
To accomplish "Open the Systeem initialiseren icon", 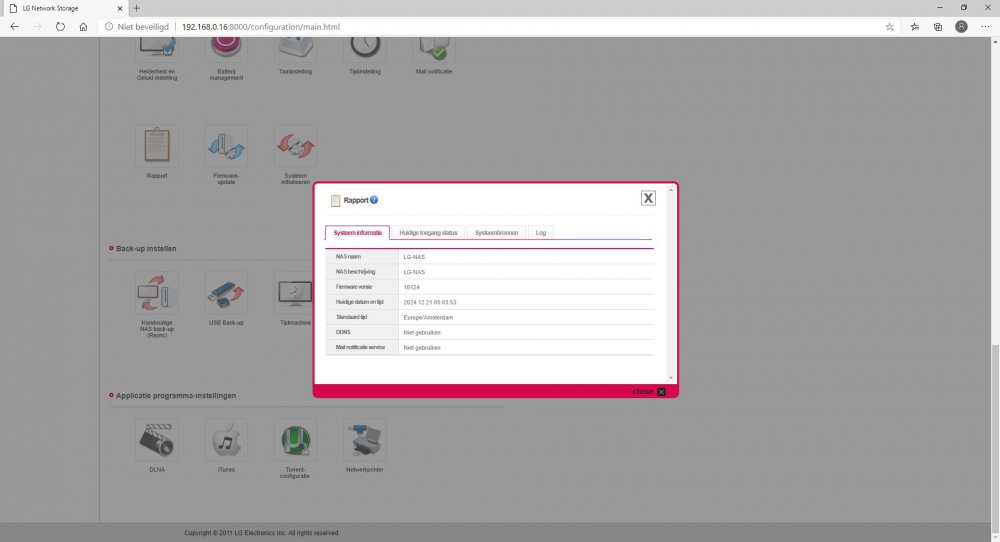I will (x=295, y=146).
